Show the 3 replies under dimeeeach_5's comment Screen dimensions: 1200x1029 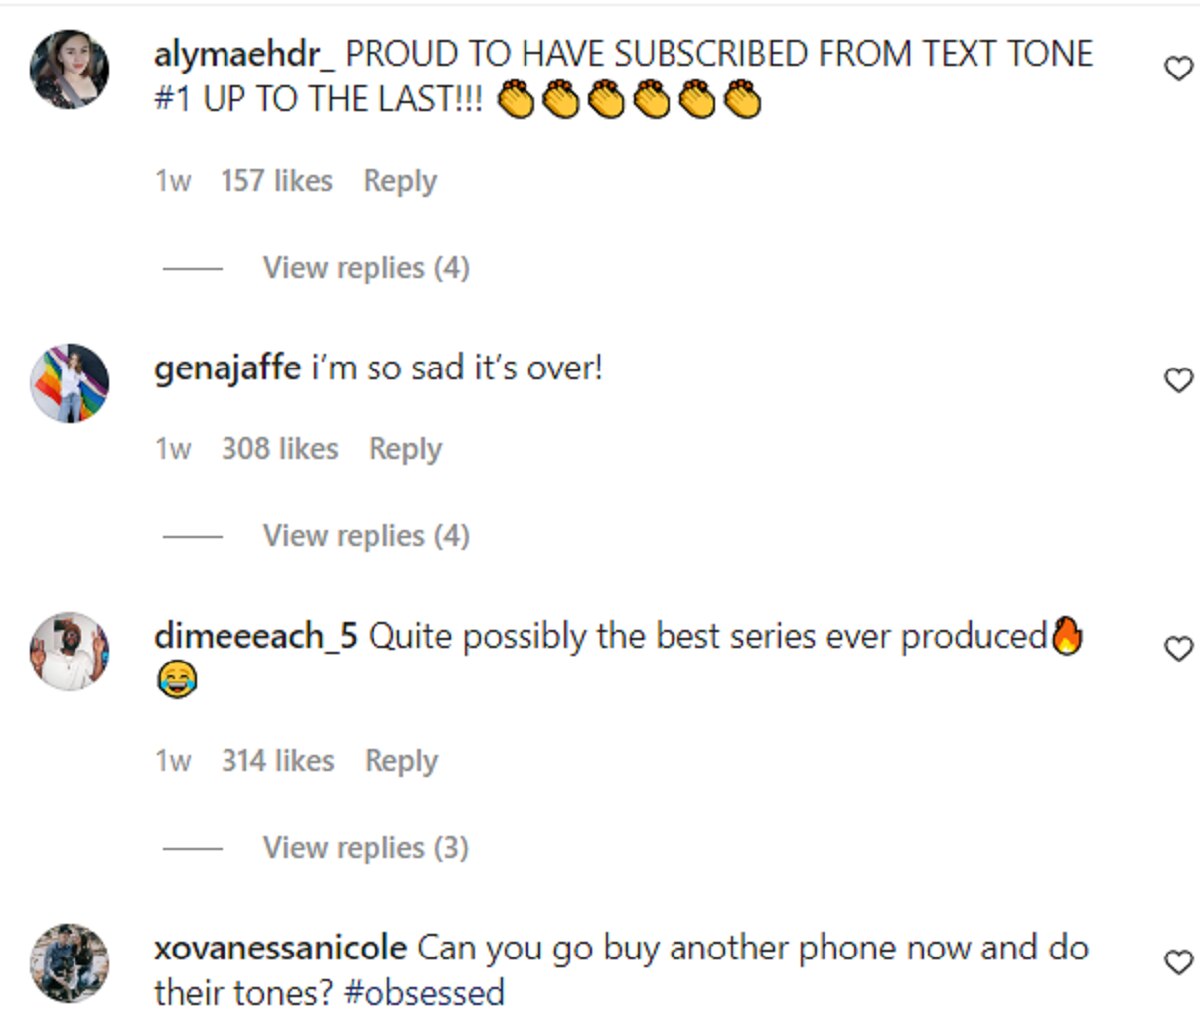[x=365, y=848]
